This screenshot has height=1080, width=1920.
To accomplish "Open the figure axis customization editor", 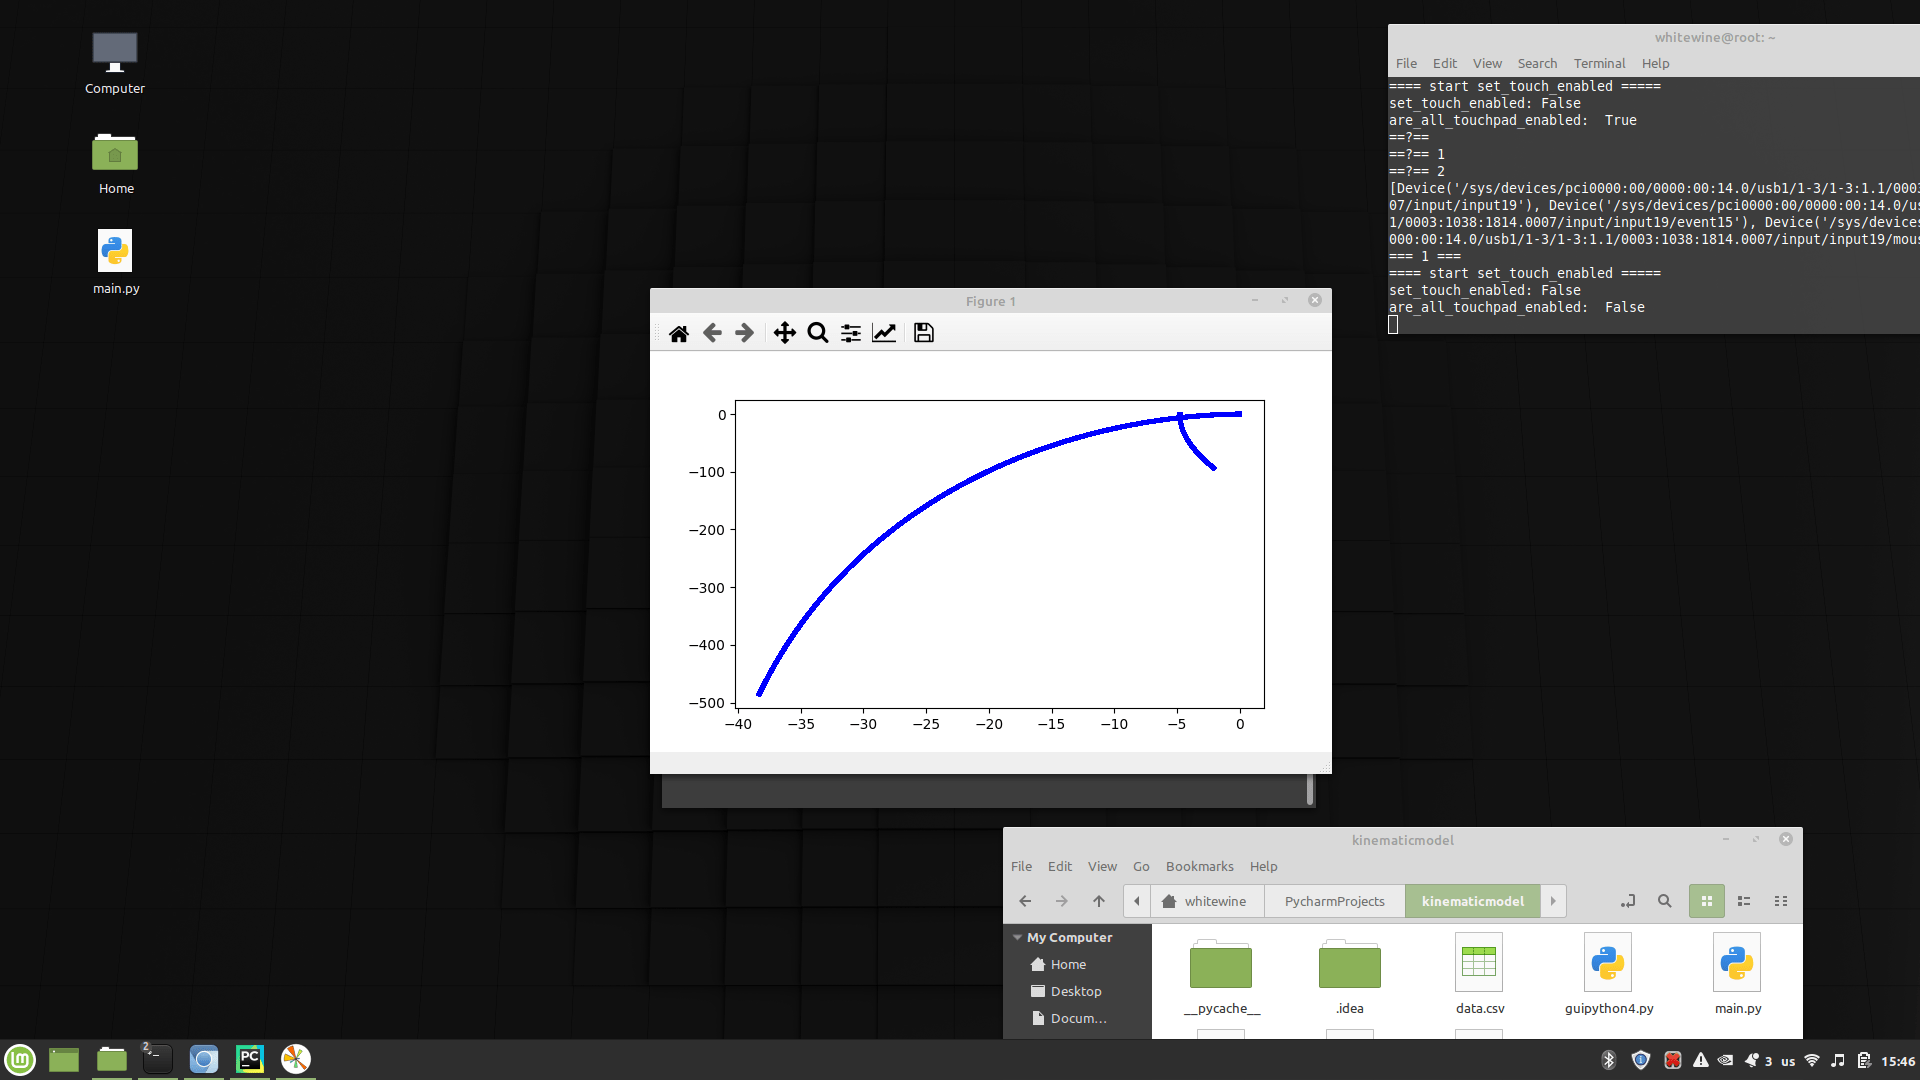I will pos(883,332).
